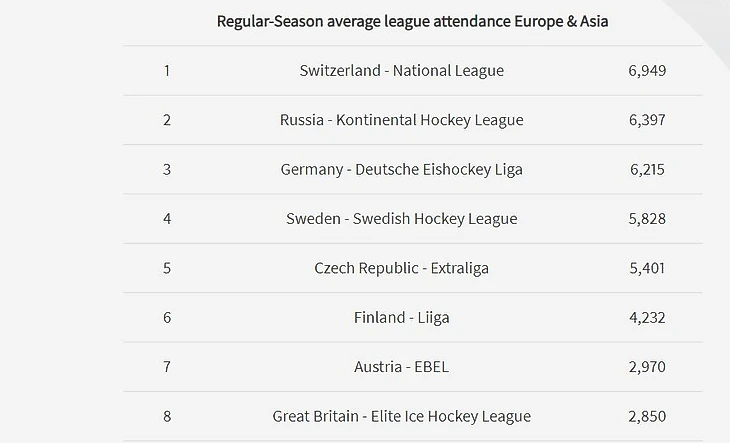Click the 6,949 attendance value

(x=647, y=70)
